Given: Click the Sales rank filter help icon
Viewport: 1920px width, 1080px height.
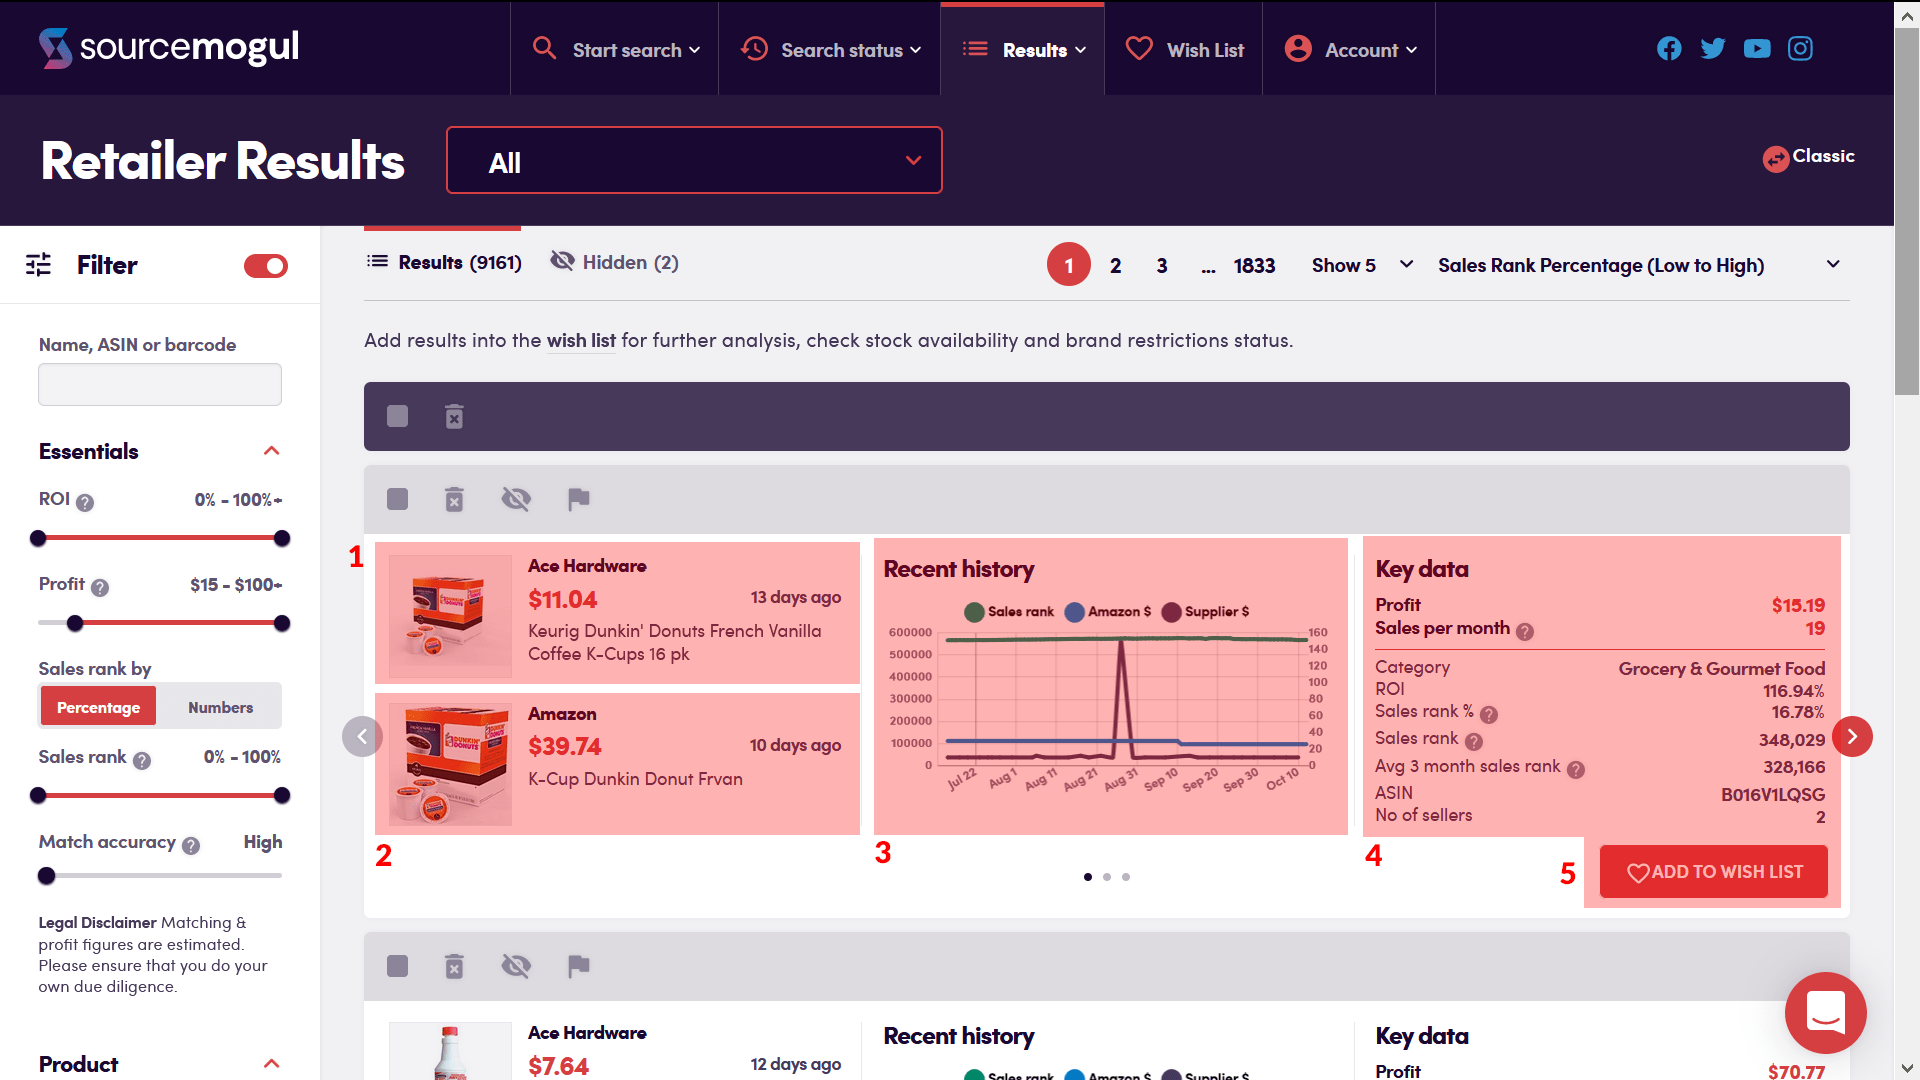Looking at the screenshot, I should pyautogui.click(x=142, y=761).
